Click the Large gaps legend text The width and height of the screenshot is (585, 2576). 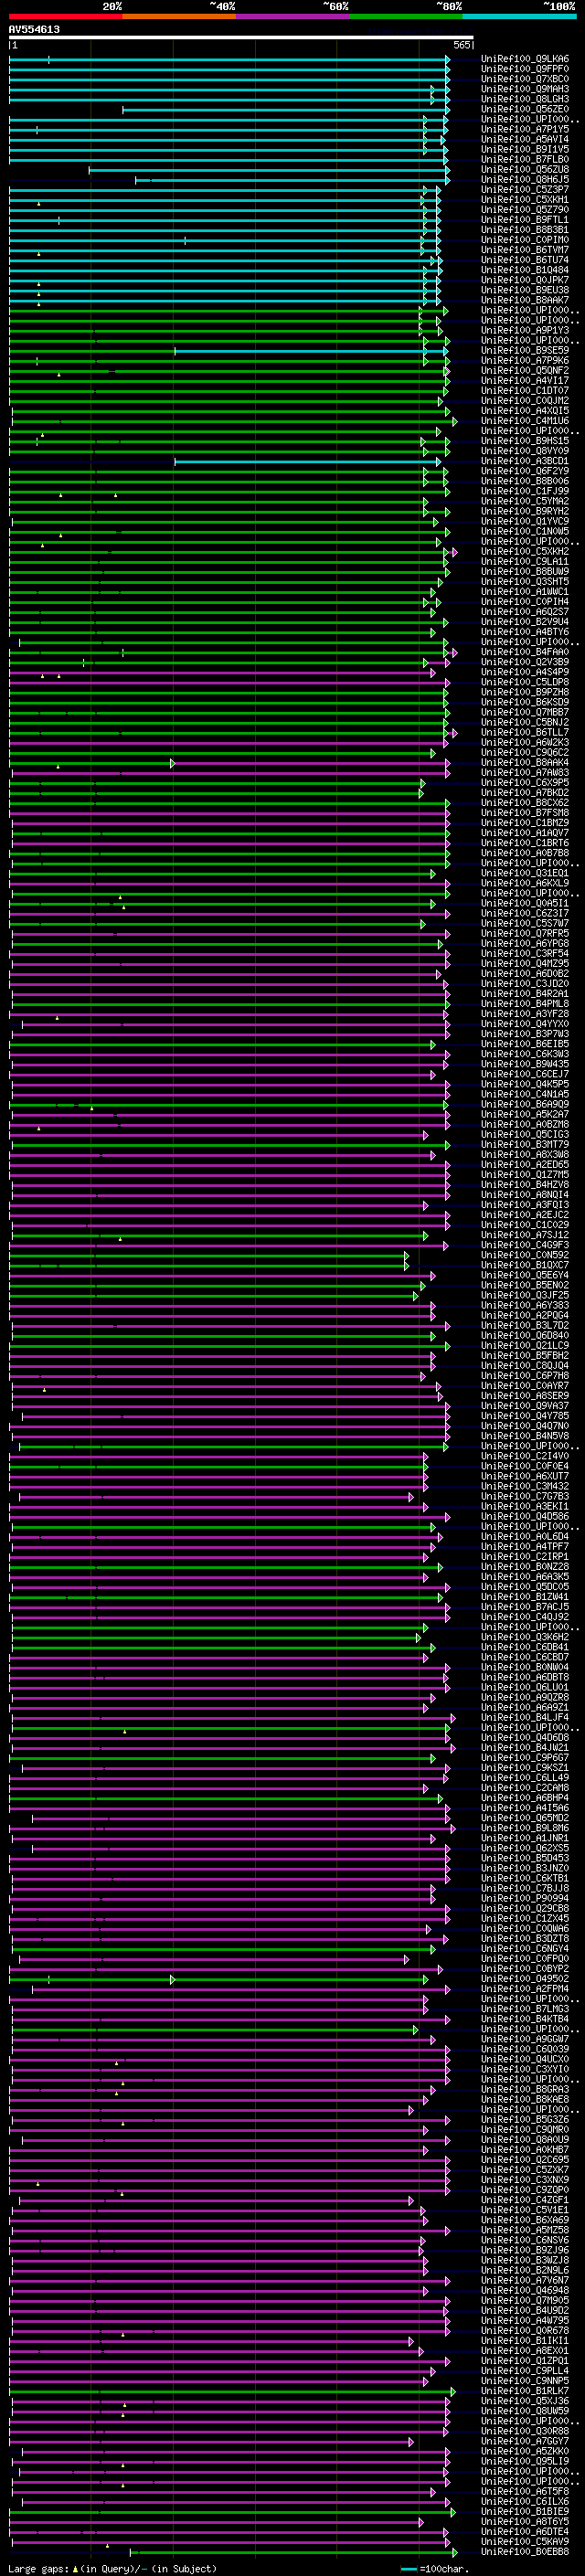pyautogui.click(x=112, y=2568)
